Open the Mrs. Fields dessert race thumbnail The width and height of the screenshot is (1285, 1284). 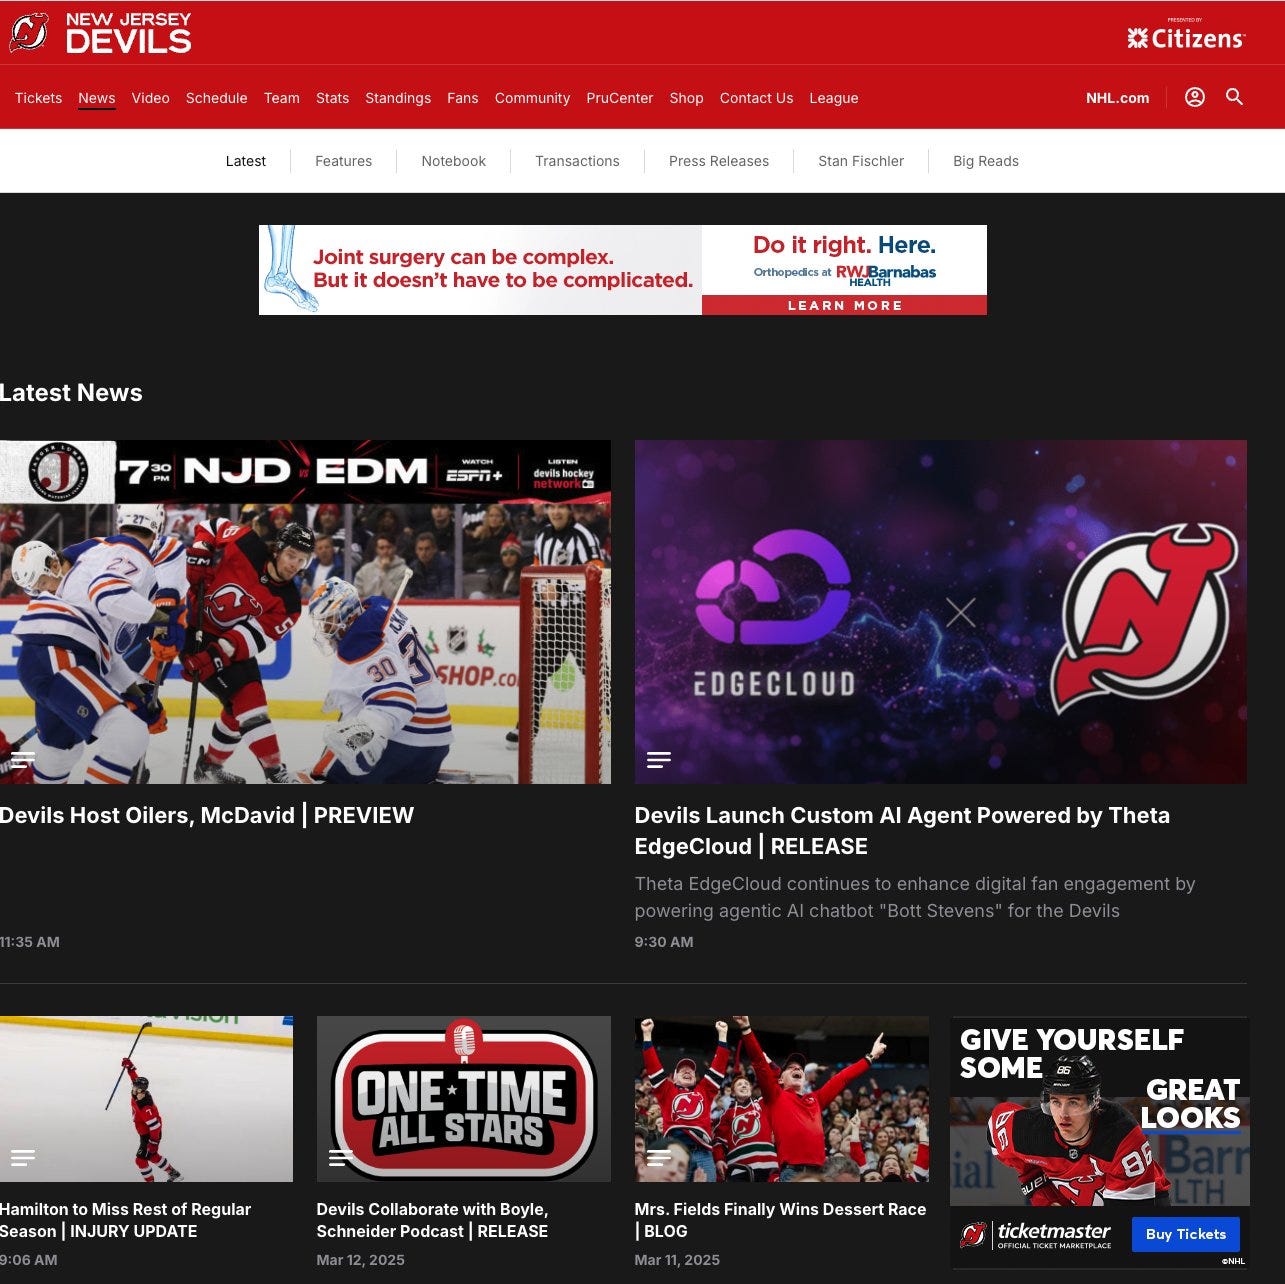pyautogui.click(x=782, y=1099)
